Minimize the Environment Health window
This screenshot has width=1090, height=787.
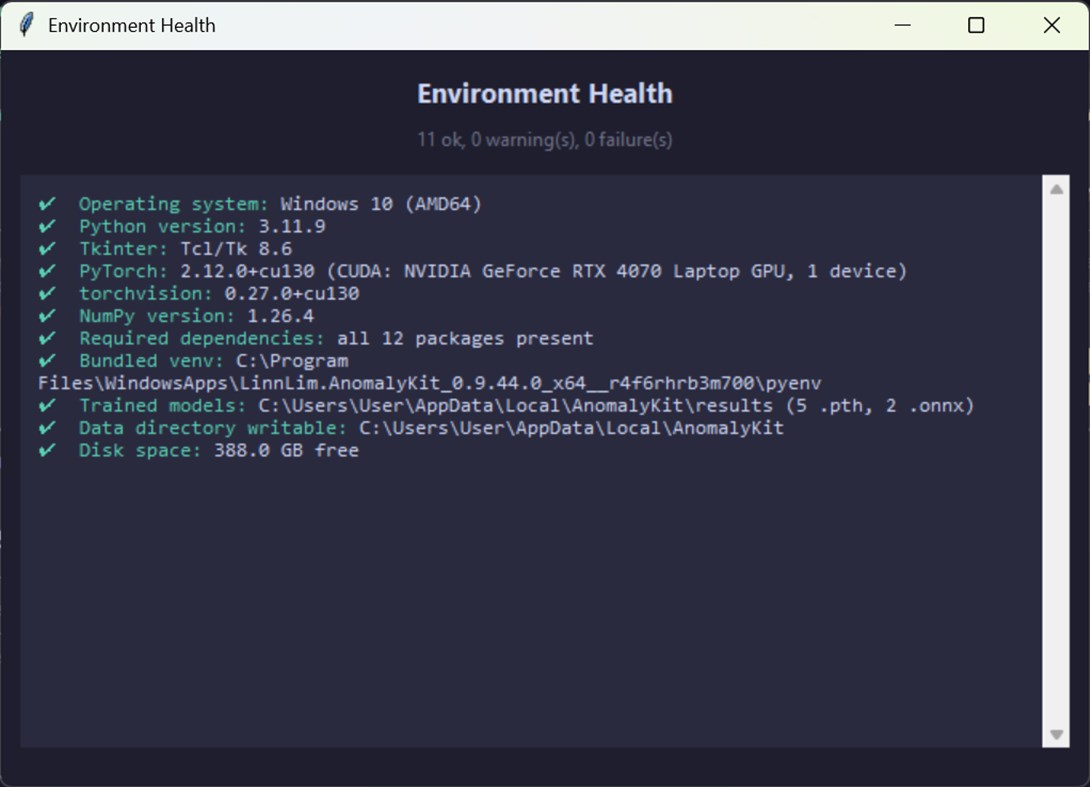tap(902, 25)
